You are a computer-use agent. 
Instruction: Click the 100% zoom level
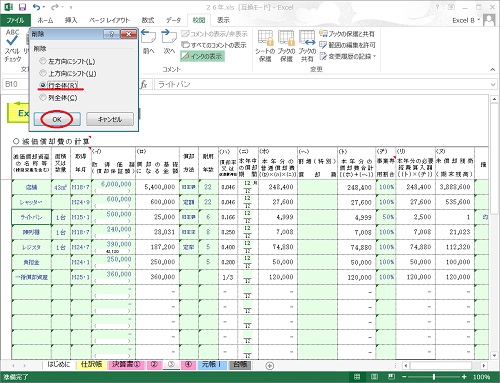(481, 377)
